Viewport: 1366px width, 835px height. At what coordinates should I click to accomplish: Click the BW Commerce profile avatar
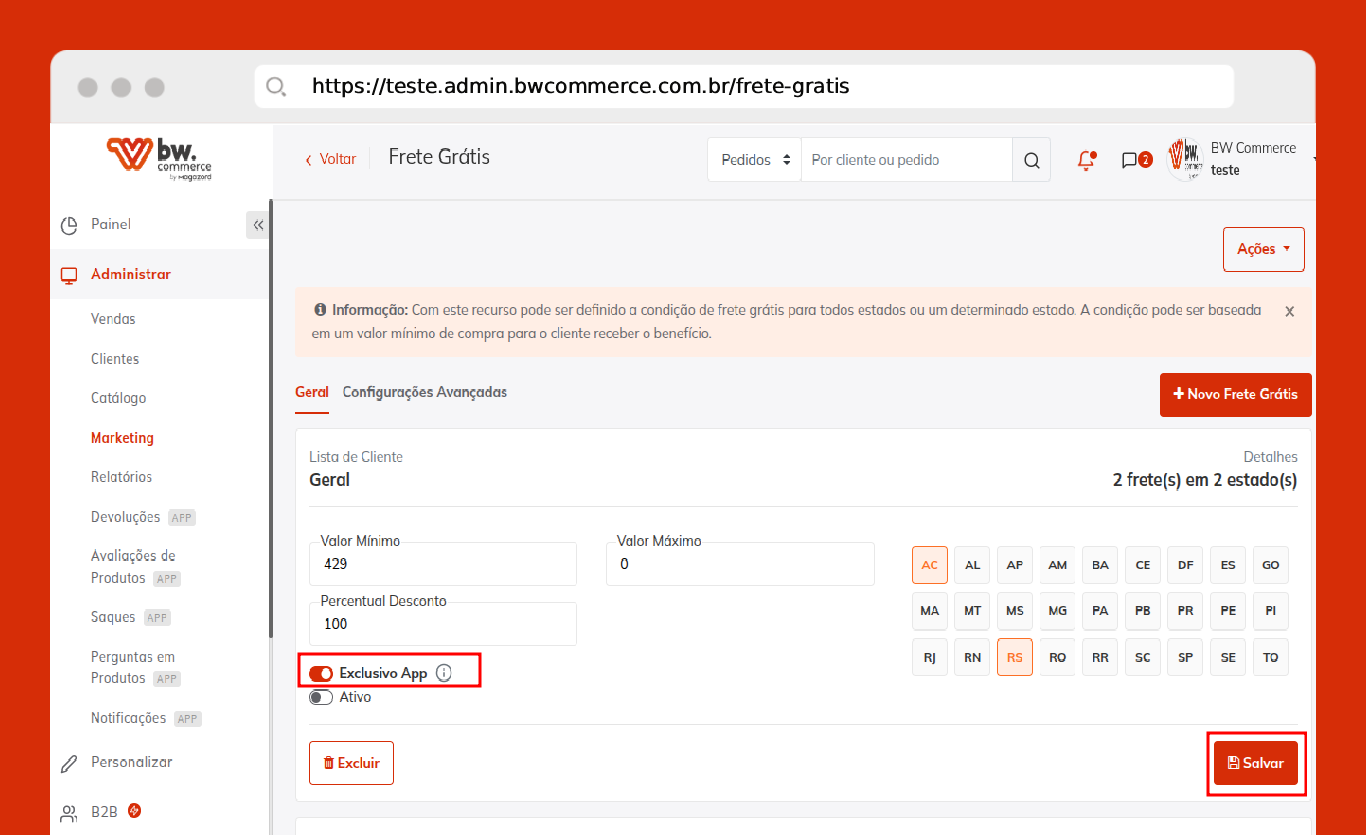coord(1186,159)
